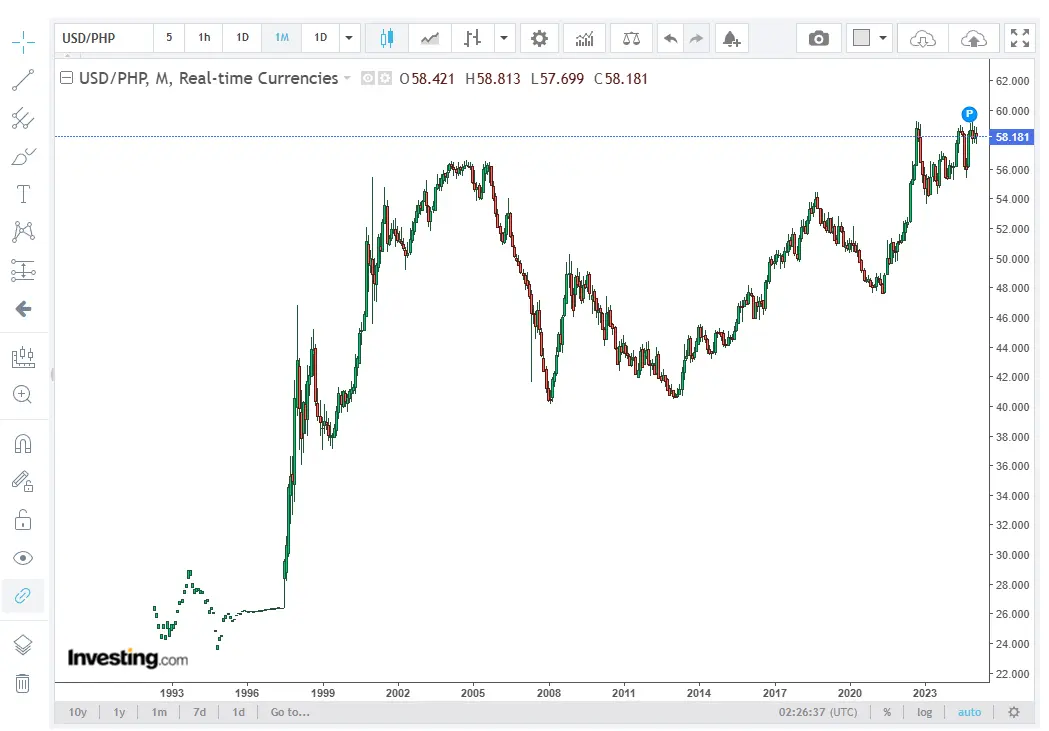Set range to 1y
Image resolution: width=1049 pixels, height=731 pixels.
[119, 712]
